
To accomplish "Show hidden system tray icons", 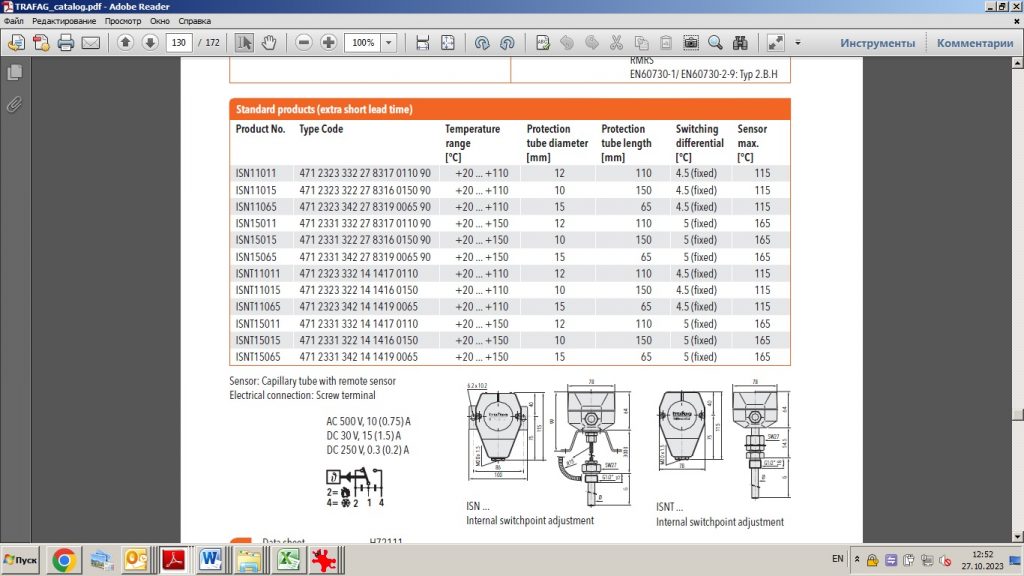I will [856, 559].
